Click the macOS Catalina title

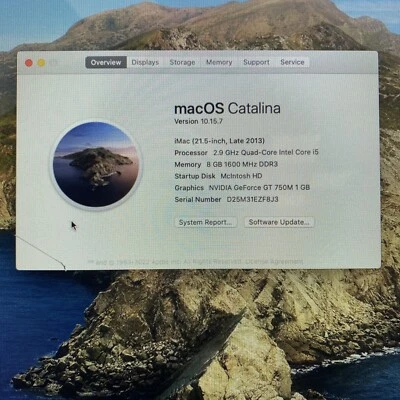(227, 109)
